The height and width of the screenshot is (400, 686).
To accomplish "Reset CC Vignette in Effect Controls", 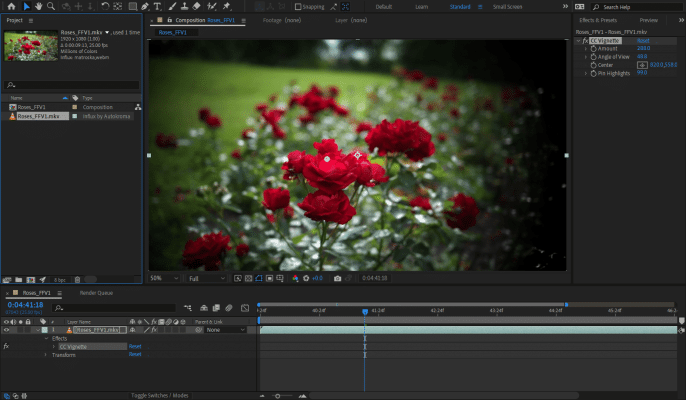I will (x=644, y=40).
